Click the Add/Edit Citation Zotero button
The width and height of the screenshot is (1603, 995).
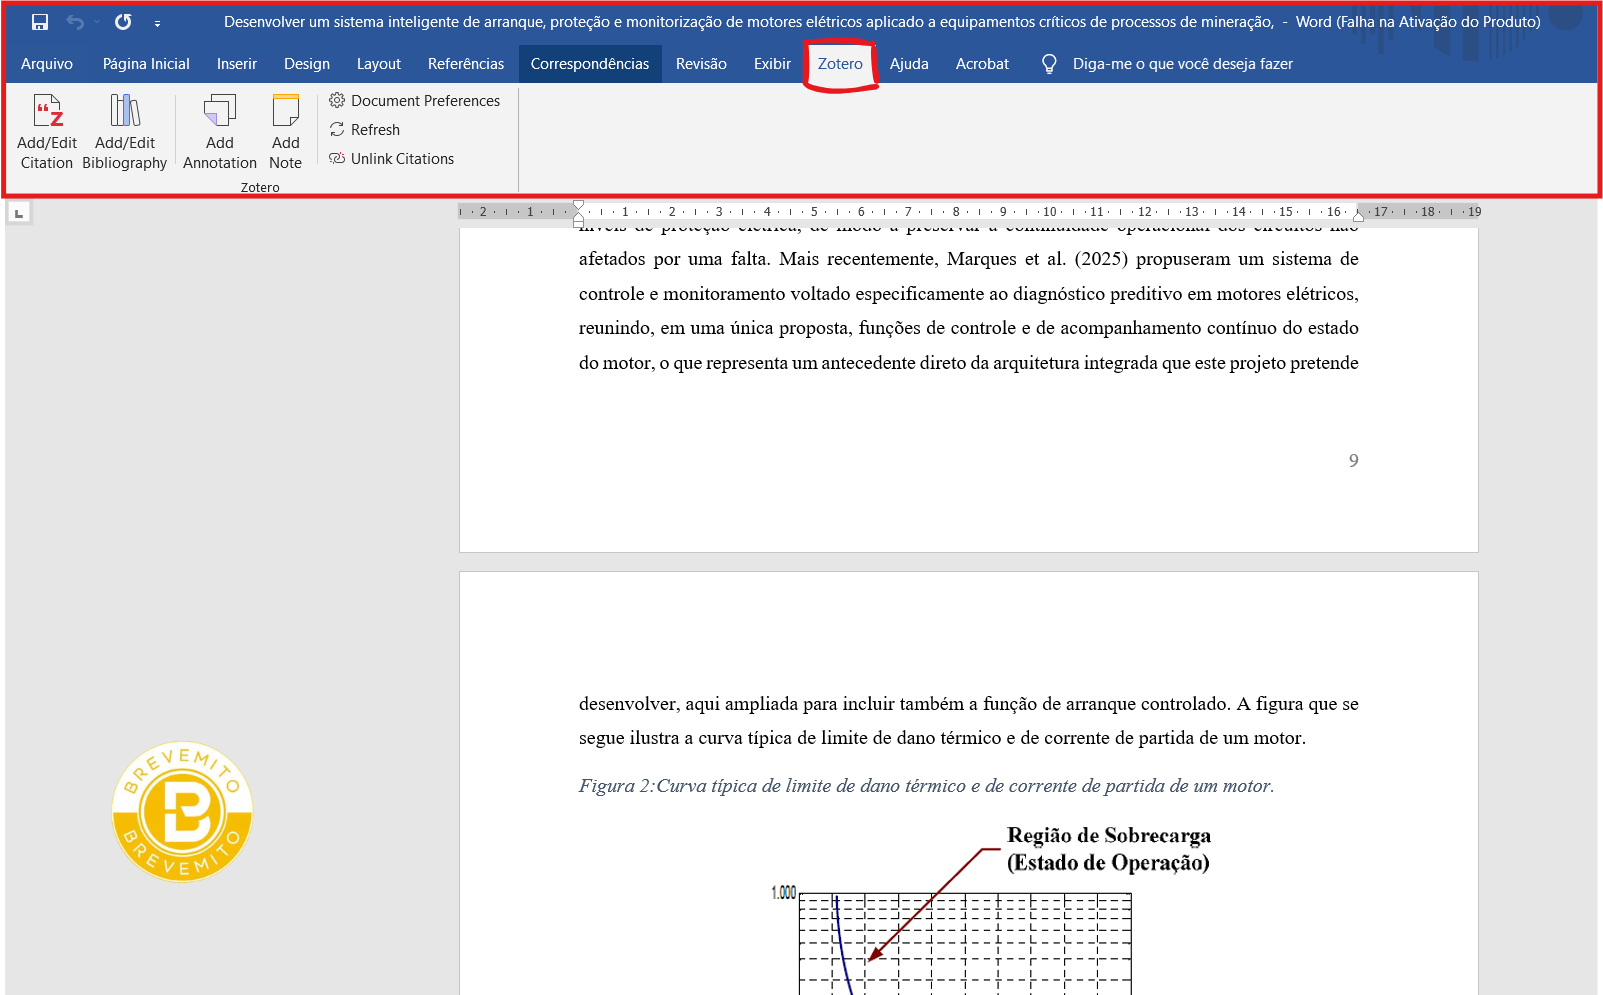click(47, 131)
